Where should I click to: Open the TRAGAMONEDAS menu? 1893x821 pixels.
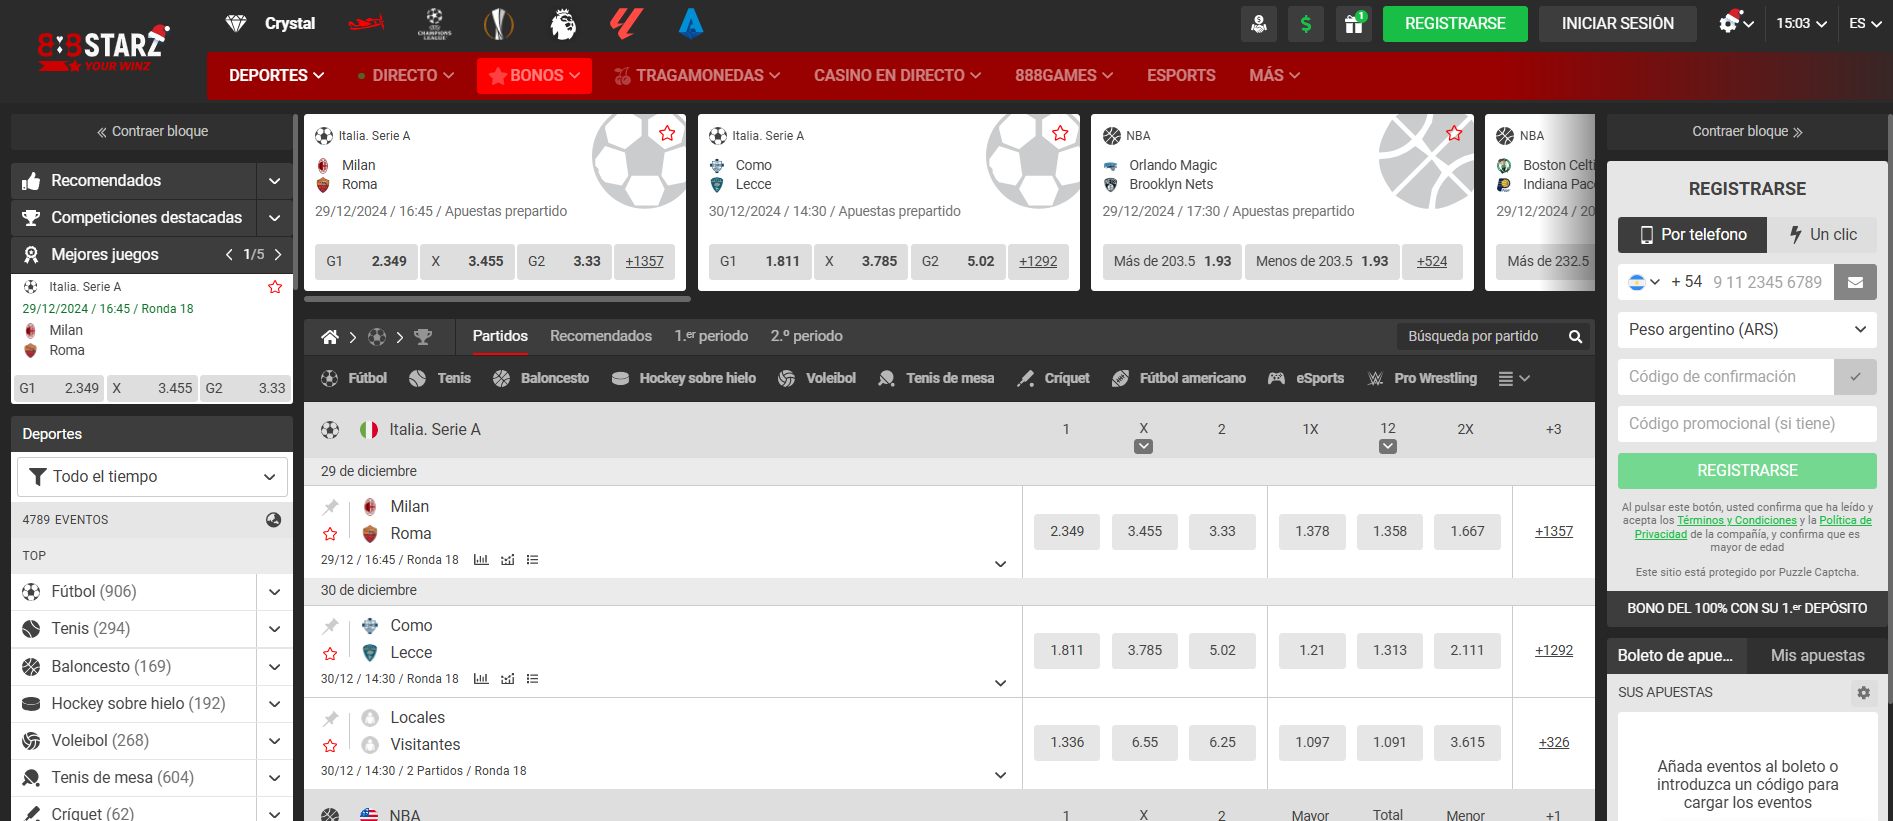tap(697, 75)
